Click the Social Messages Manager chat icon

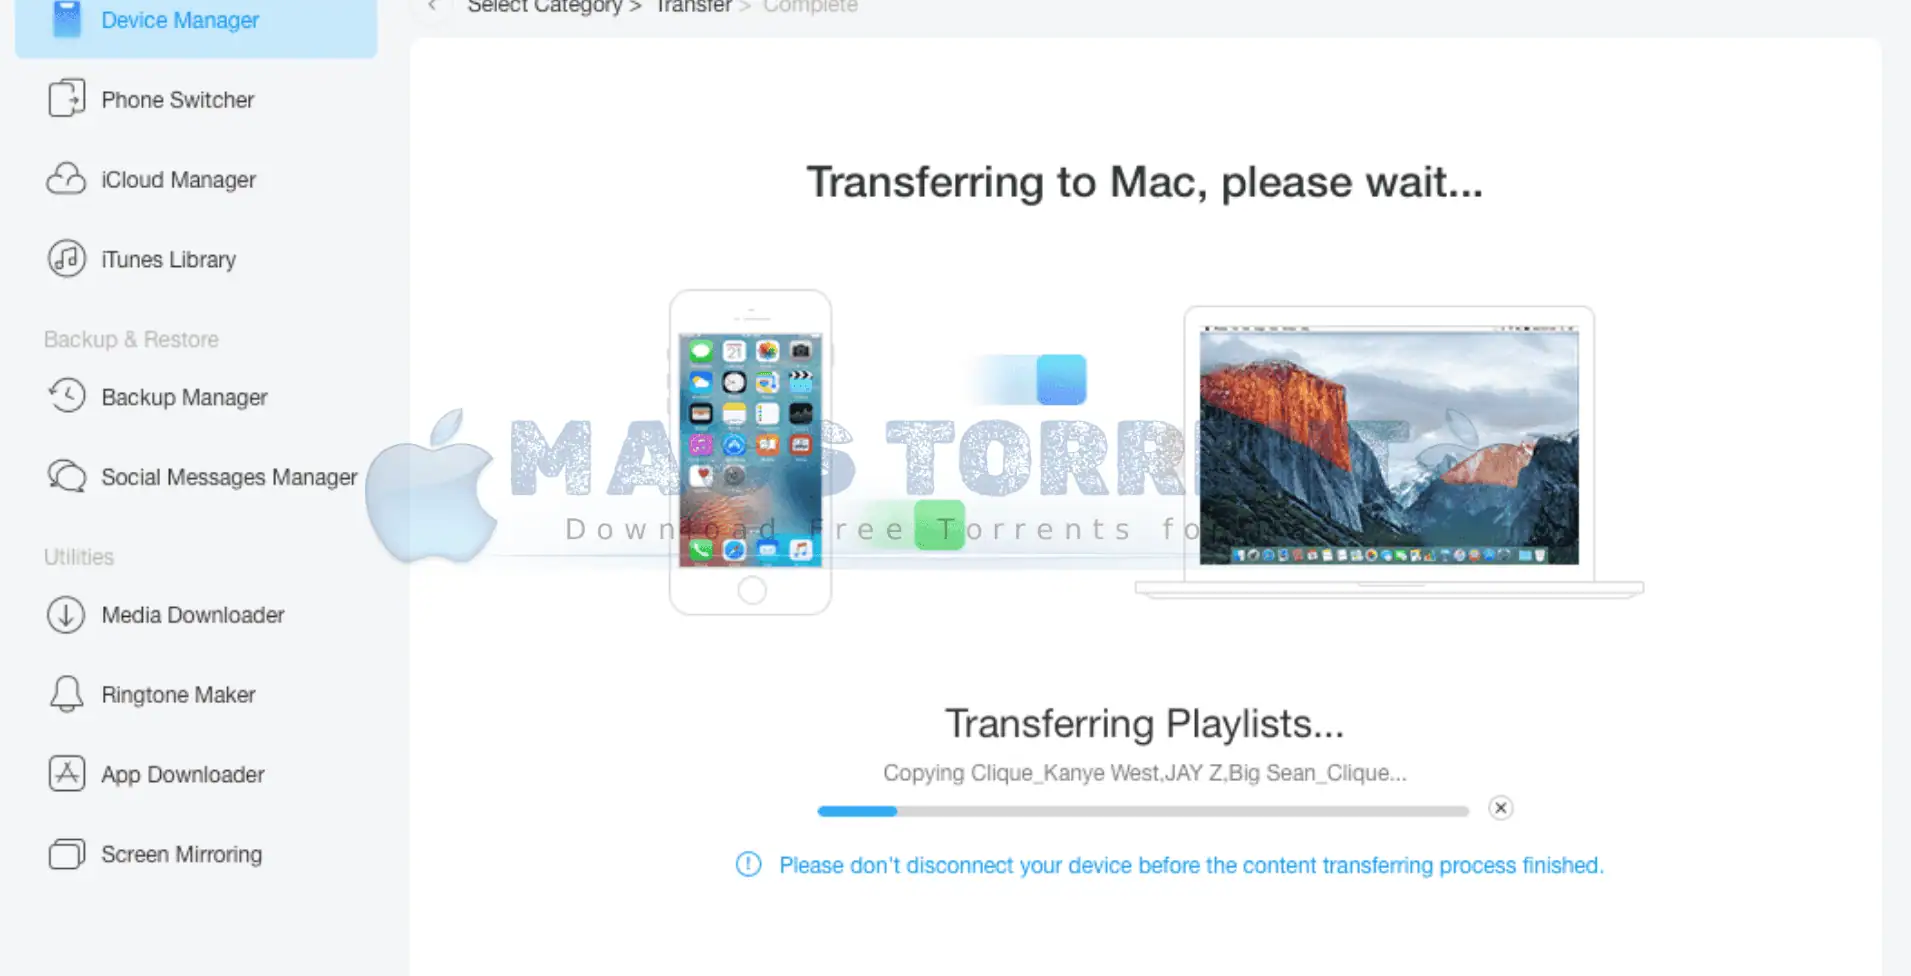click(x=67, y=476)
